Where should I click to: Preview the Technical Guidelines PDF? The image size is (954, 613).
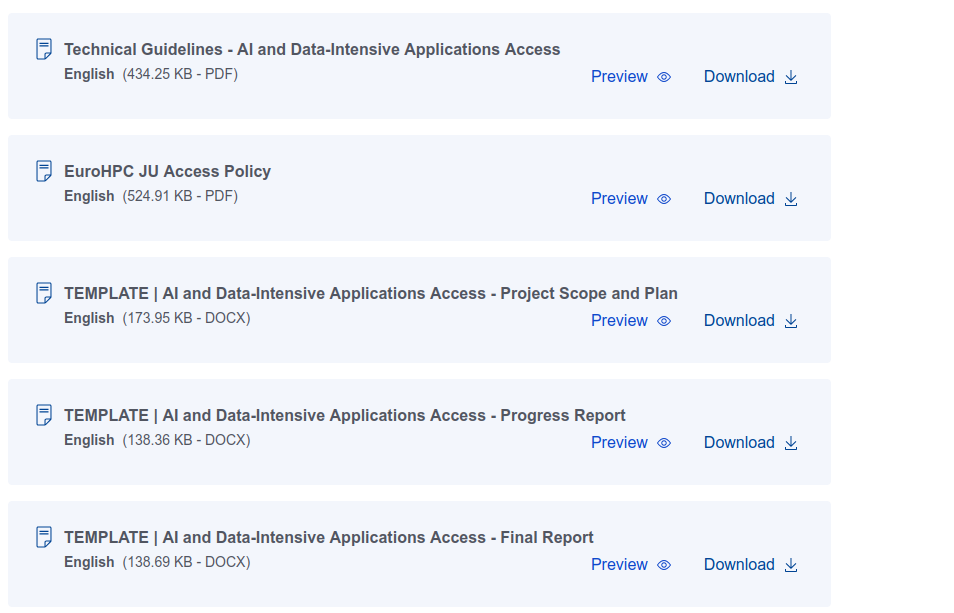tap(619, 77)
